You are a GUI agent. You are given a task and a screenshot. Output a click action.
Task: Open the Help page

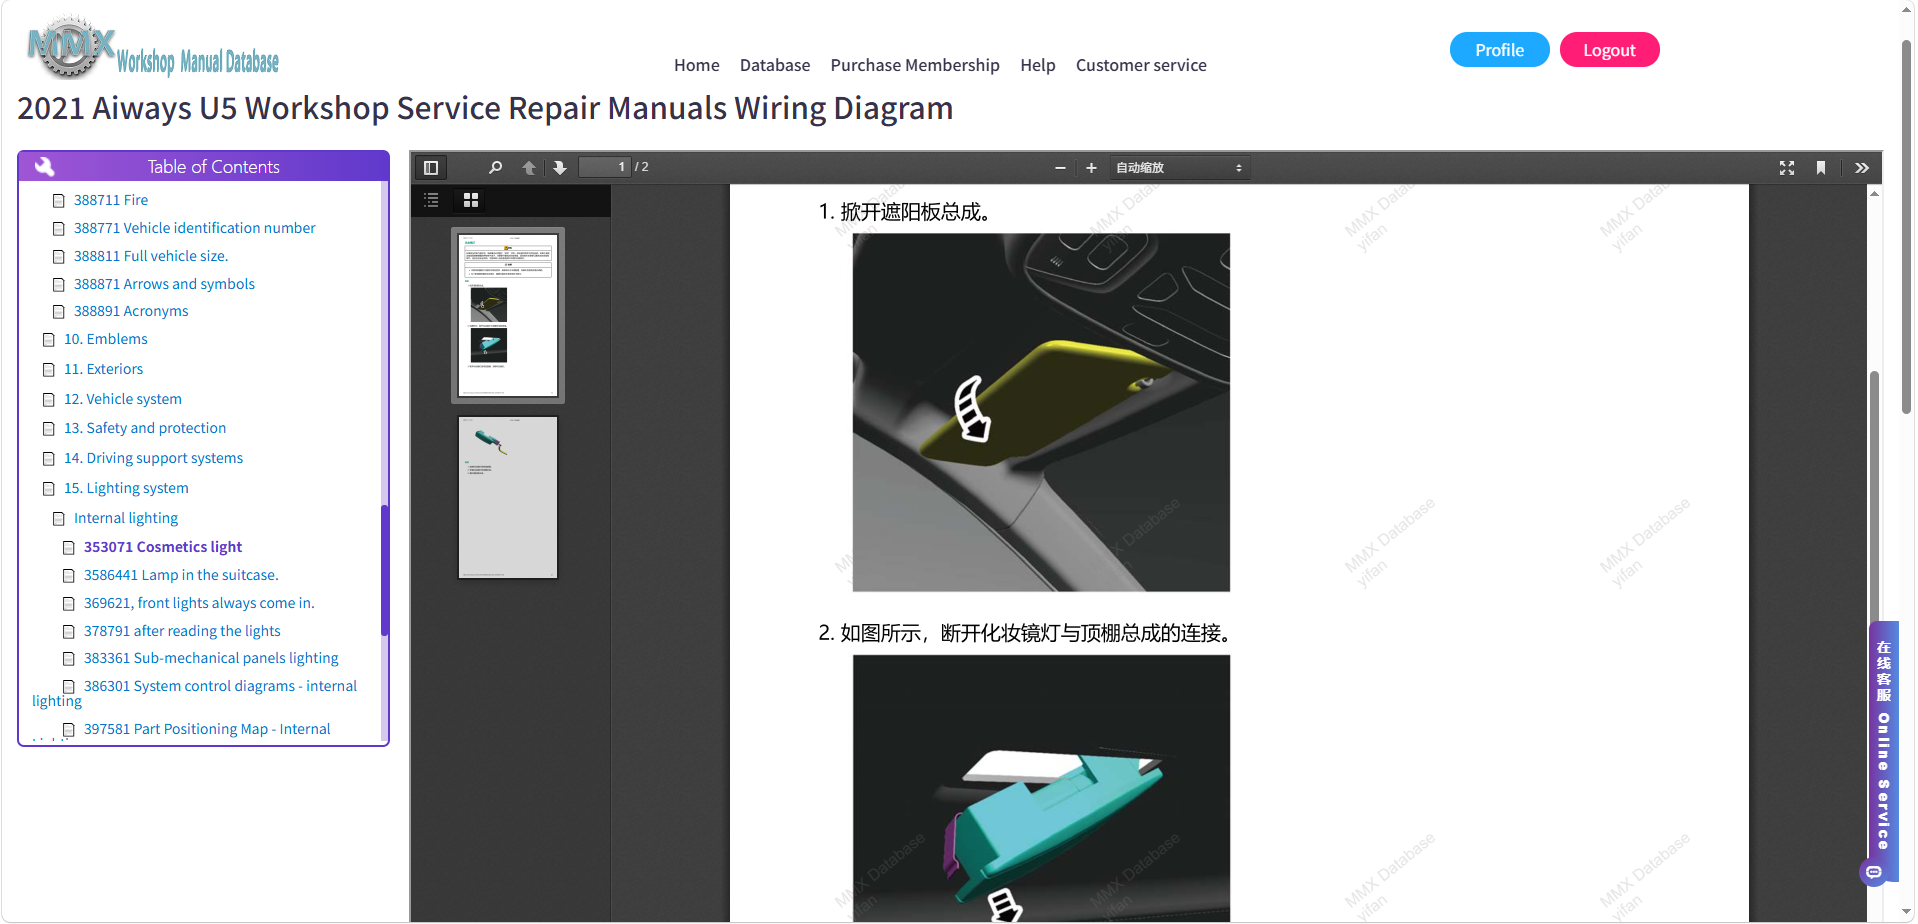click(x=1038, y=65)
